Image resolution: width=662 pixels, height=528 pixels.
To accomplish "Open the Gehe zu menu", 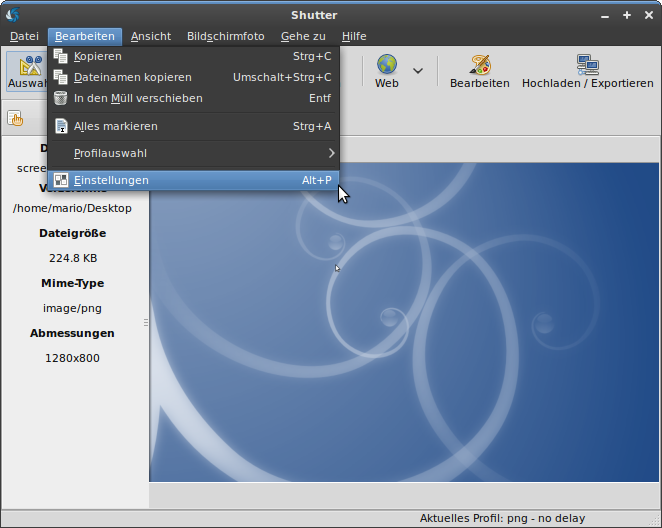I will pyautogui.click(x=303, y=36).
